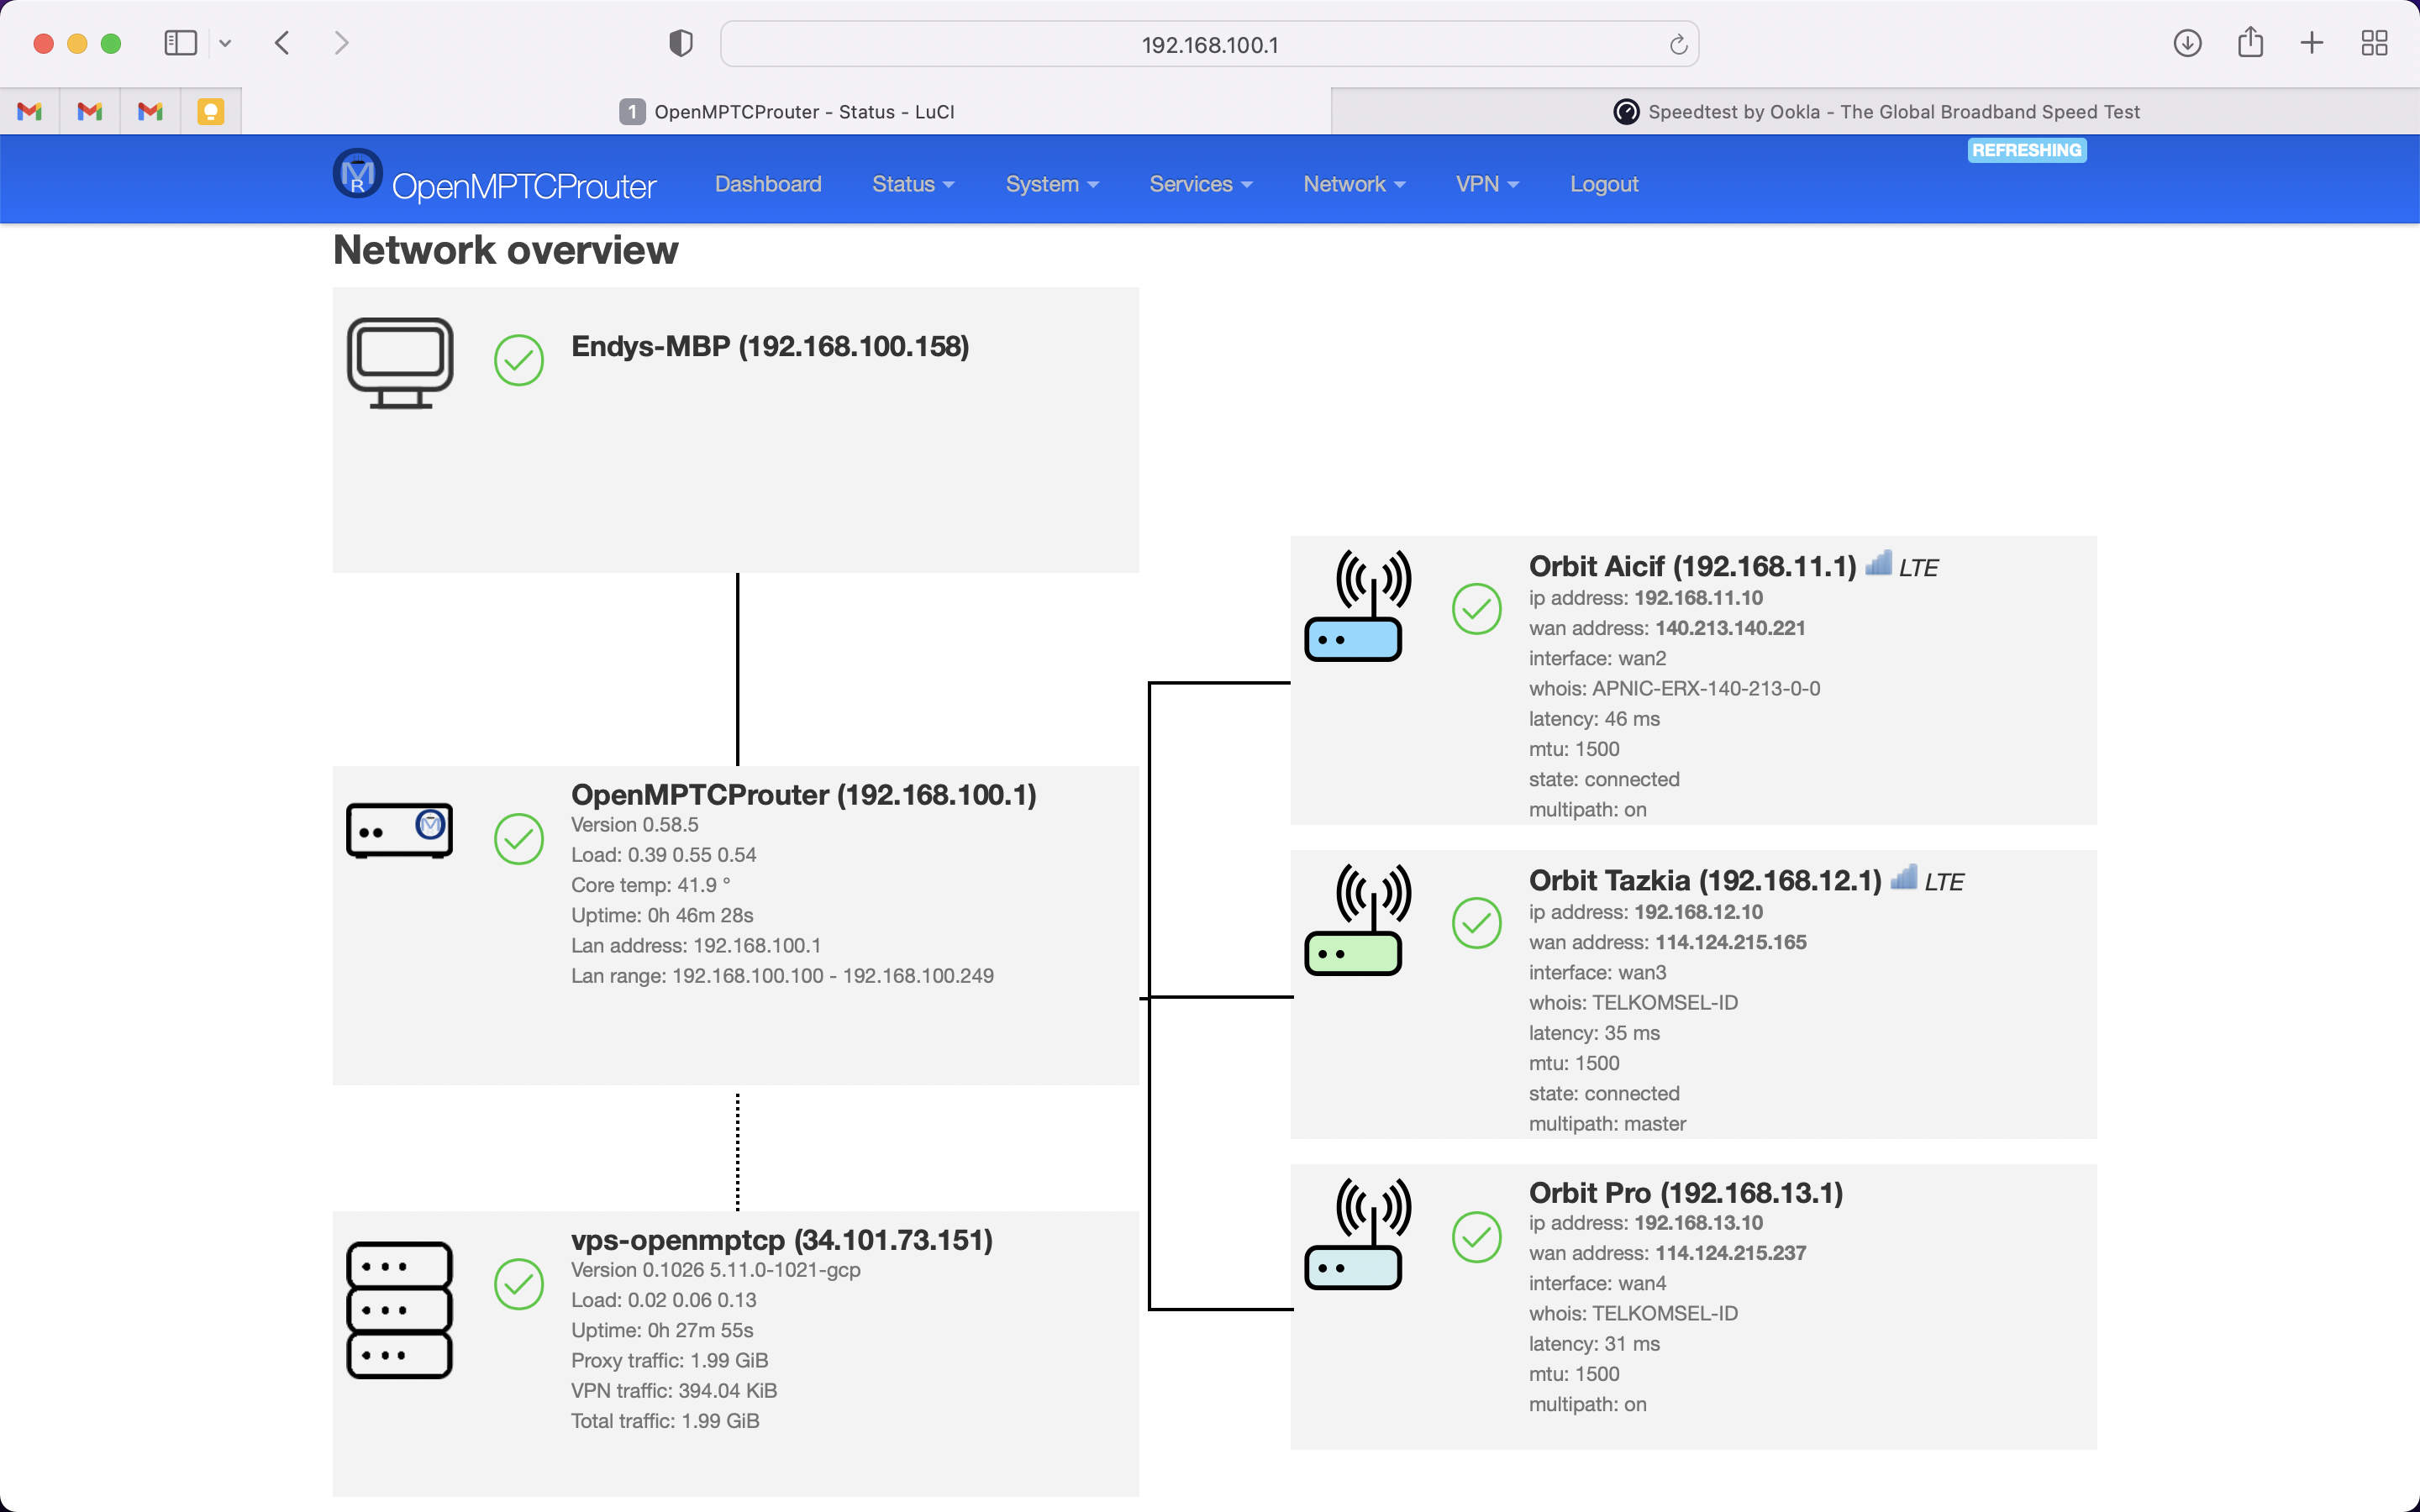Viewport: 2420px width, 1512px height.
Task: Click the green checkmark beside Orbit Aicif
Action: coord(1477,609)
